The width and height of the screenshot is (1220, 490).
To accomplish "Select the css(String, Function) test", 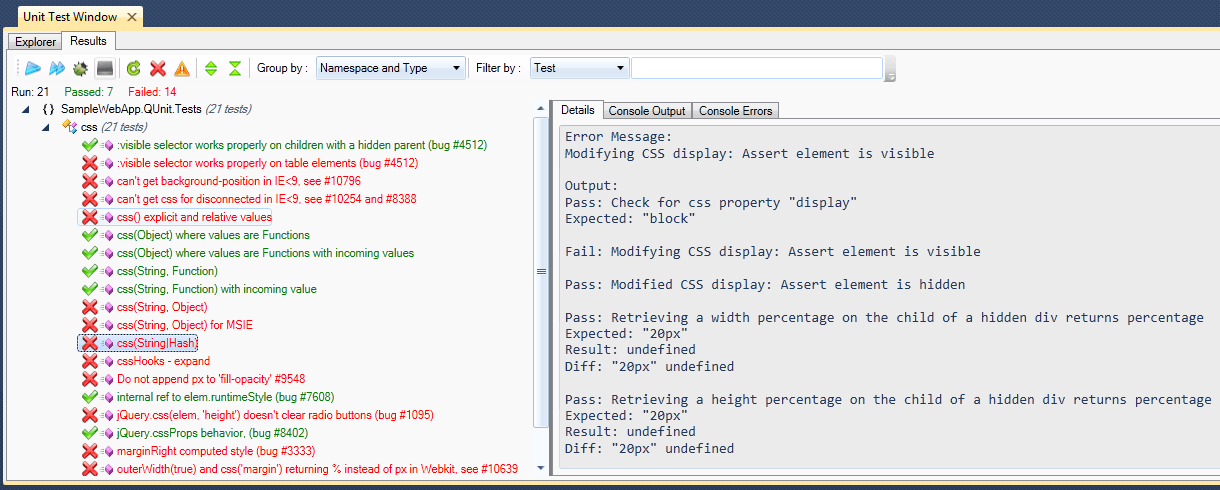I will coord(167,271).
